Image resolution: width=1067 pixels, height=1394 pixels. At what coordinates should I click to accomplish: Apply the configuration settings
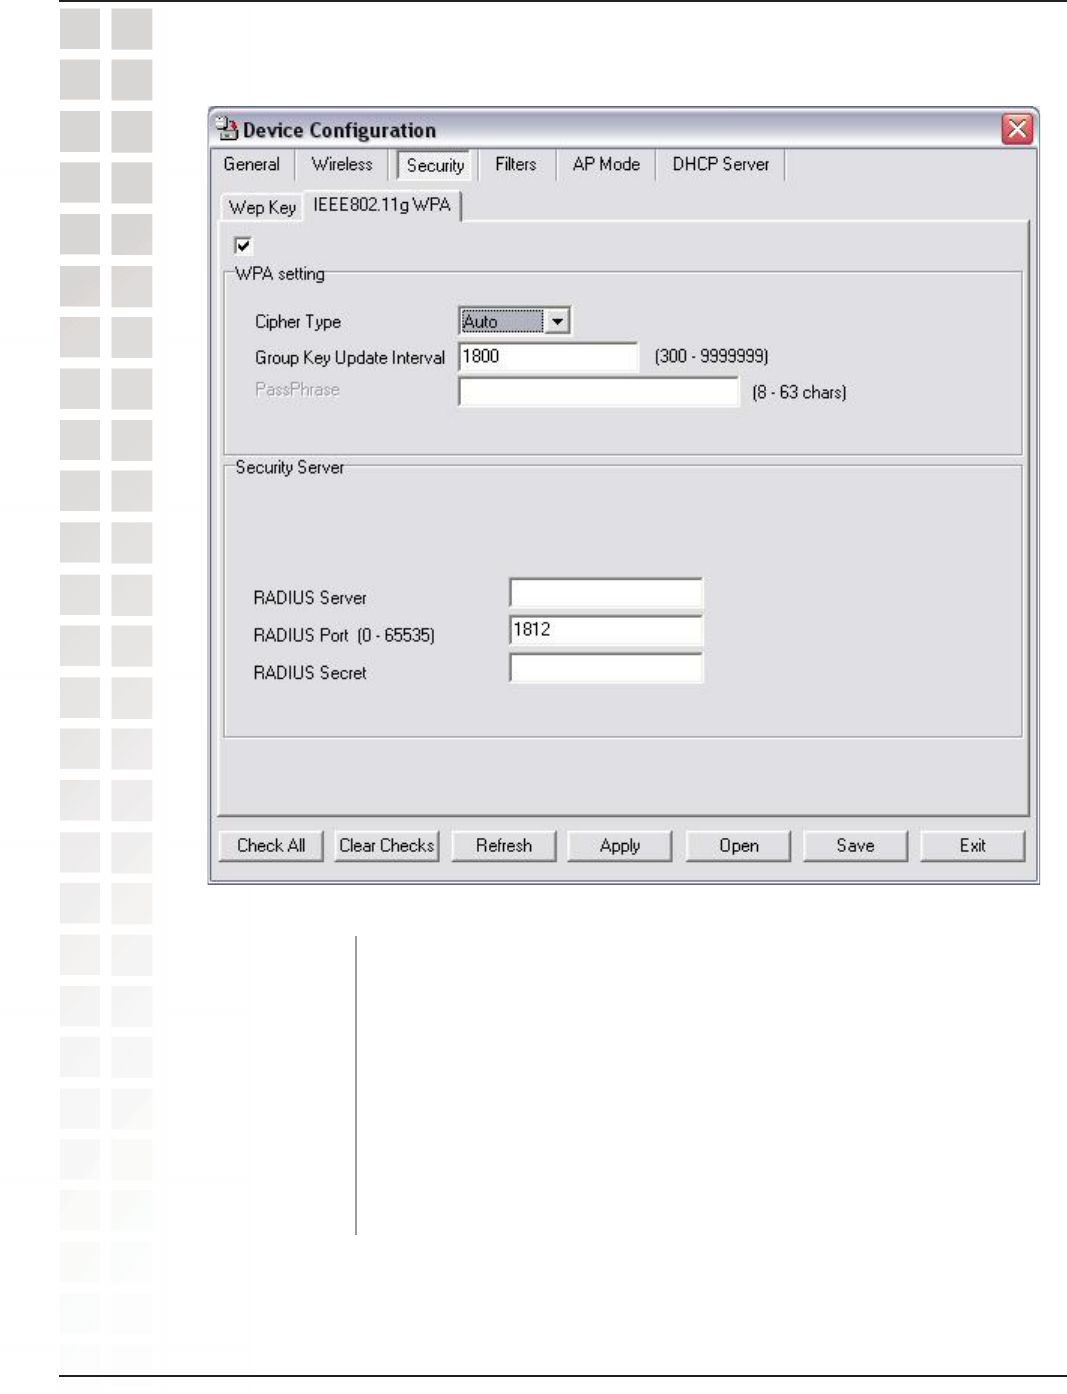[620, 845]
